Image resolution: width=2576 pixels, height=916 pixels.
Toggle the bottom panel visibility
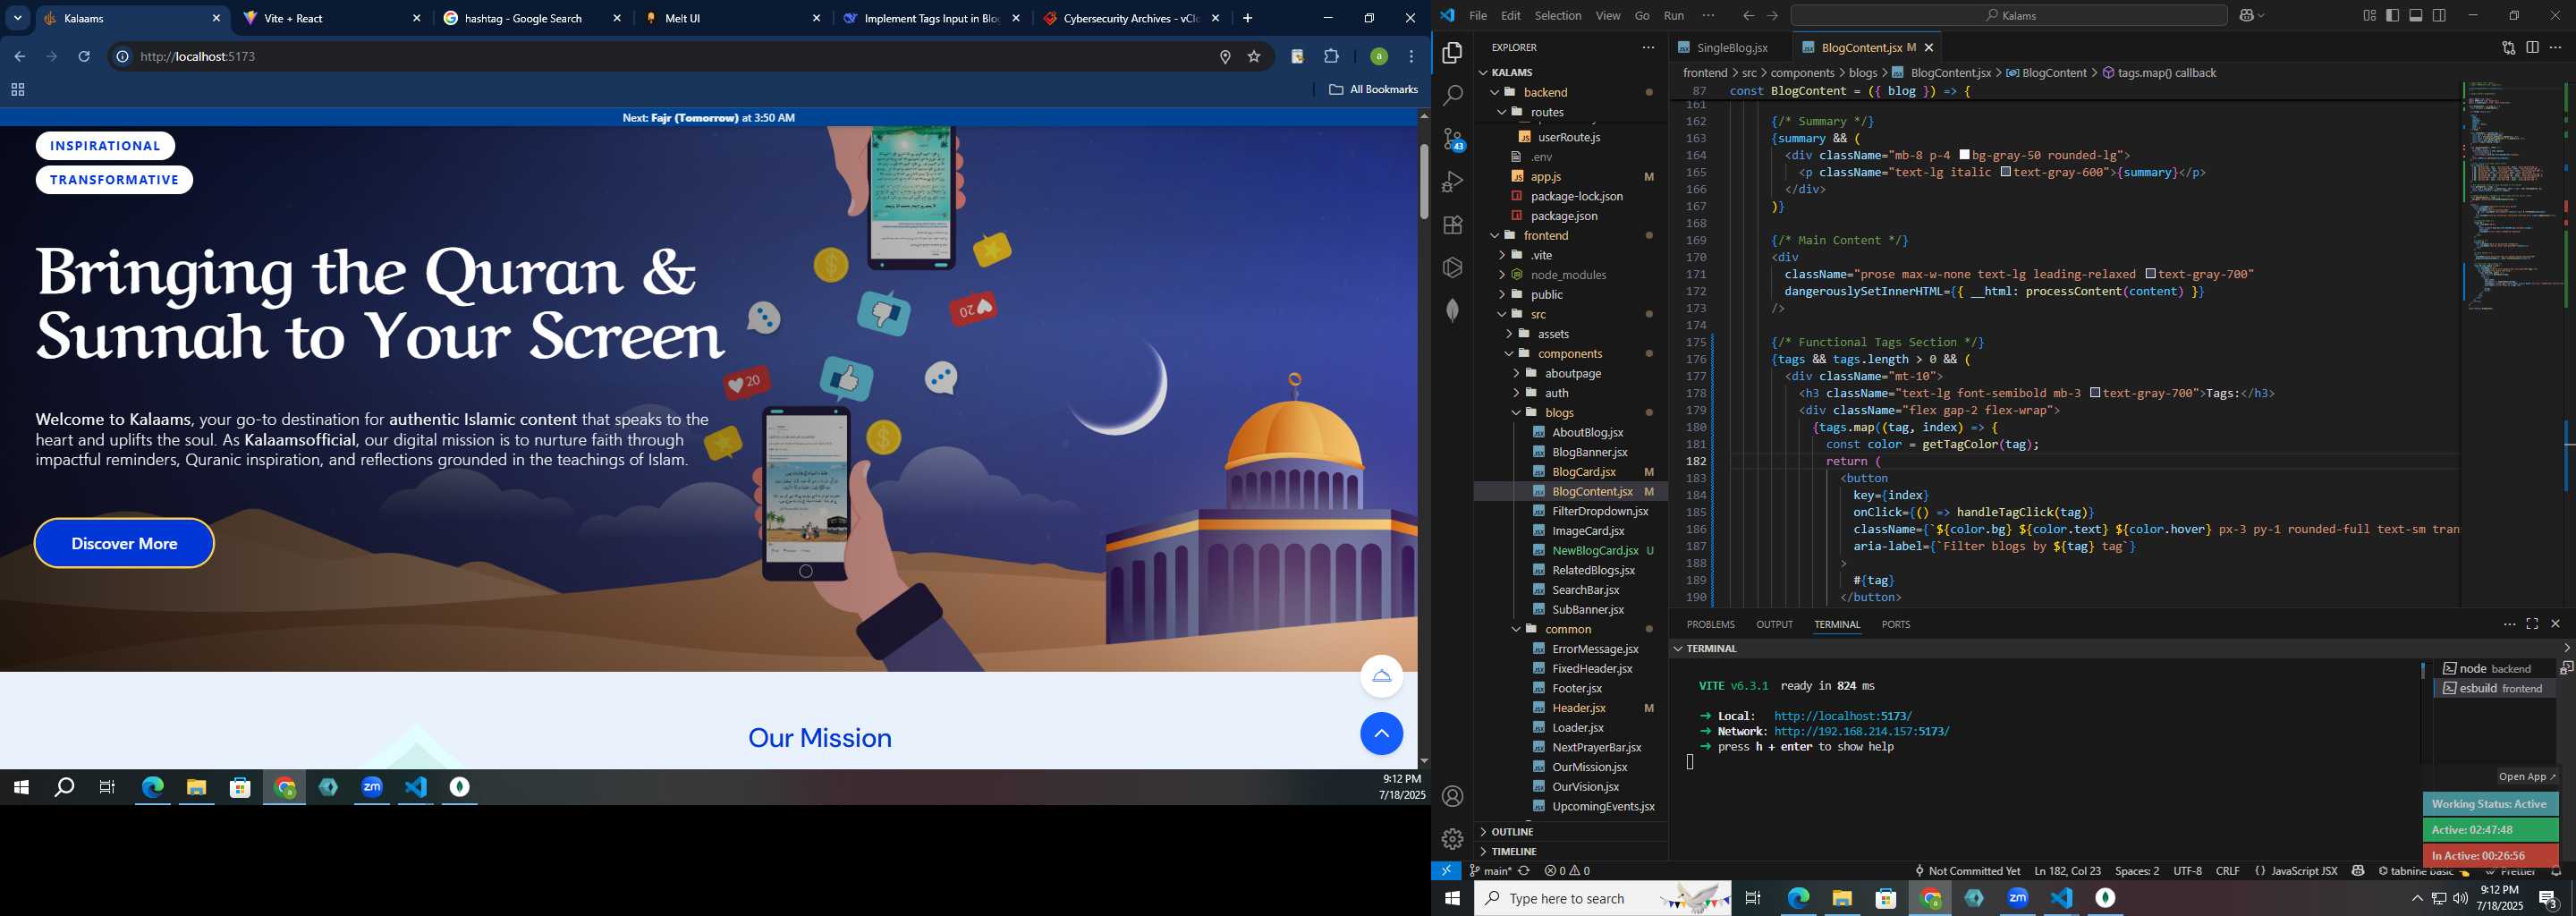click(x=2416, y=15)
